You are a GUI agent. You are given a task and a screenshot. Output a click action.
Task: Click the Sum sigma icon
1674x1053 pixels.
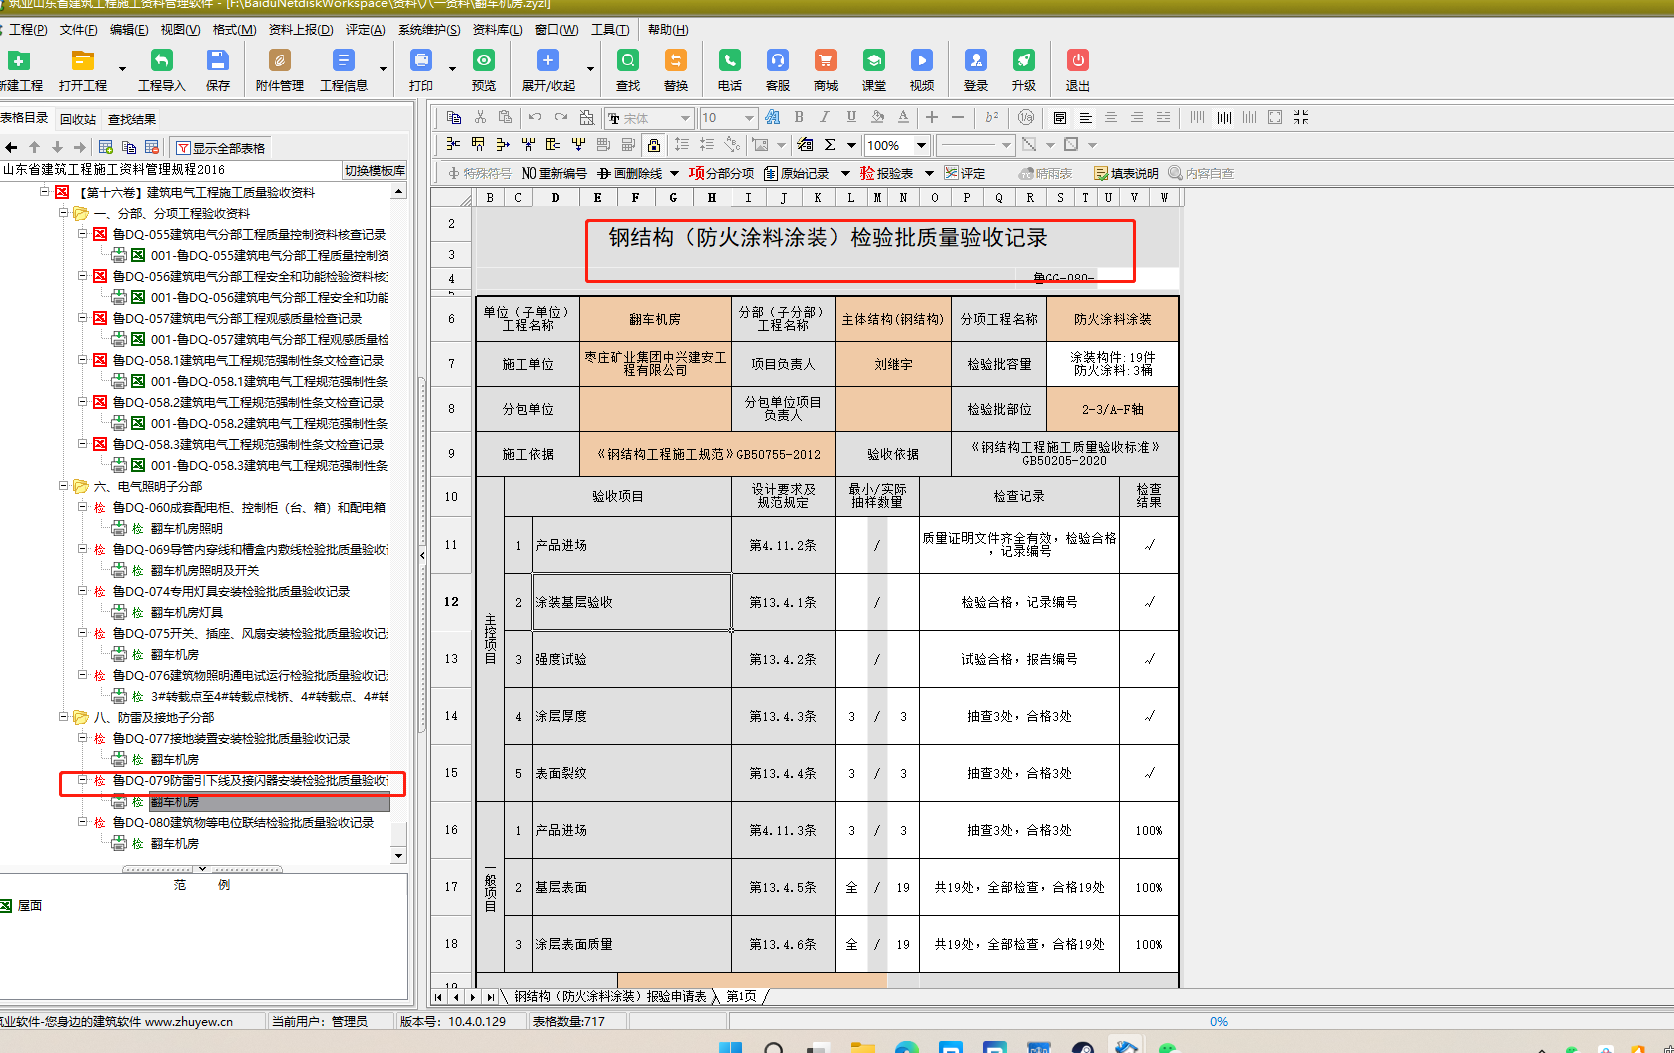[830, 145]
